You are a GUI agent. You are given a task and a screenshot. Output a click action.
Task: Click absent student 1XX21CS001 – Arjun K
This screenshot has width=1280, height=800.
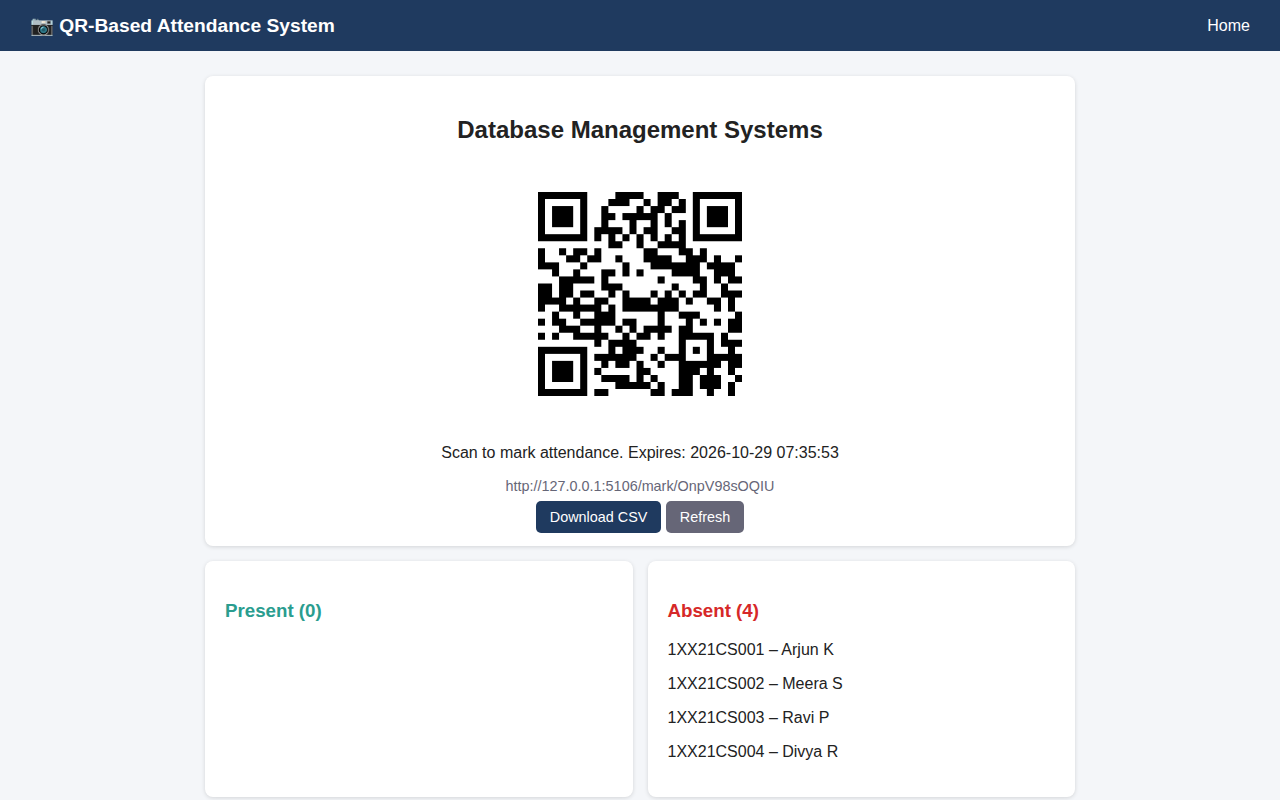(x=751, y=650)
